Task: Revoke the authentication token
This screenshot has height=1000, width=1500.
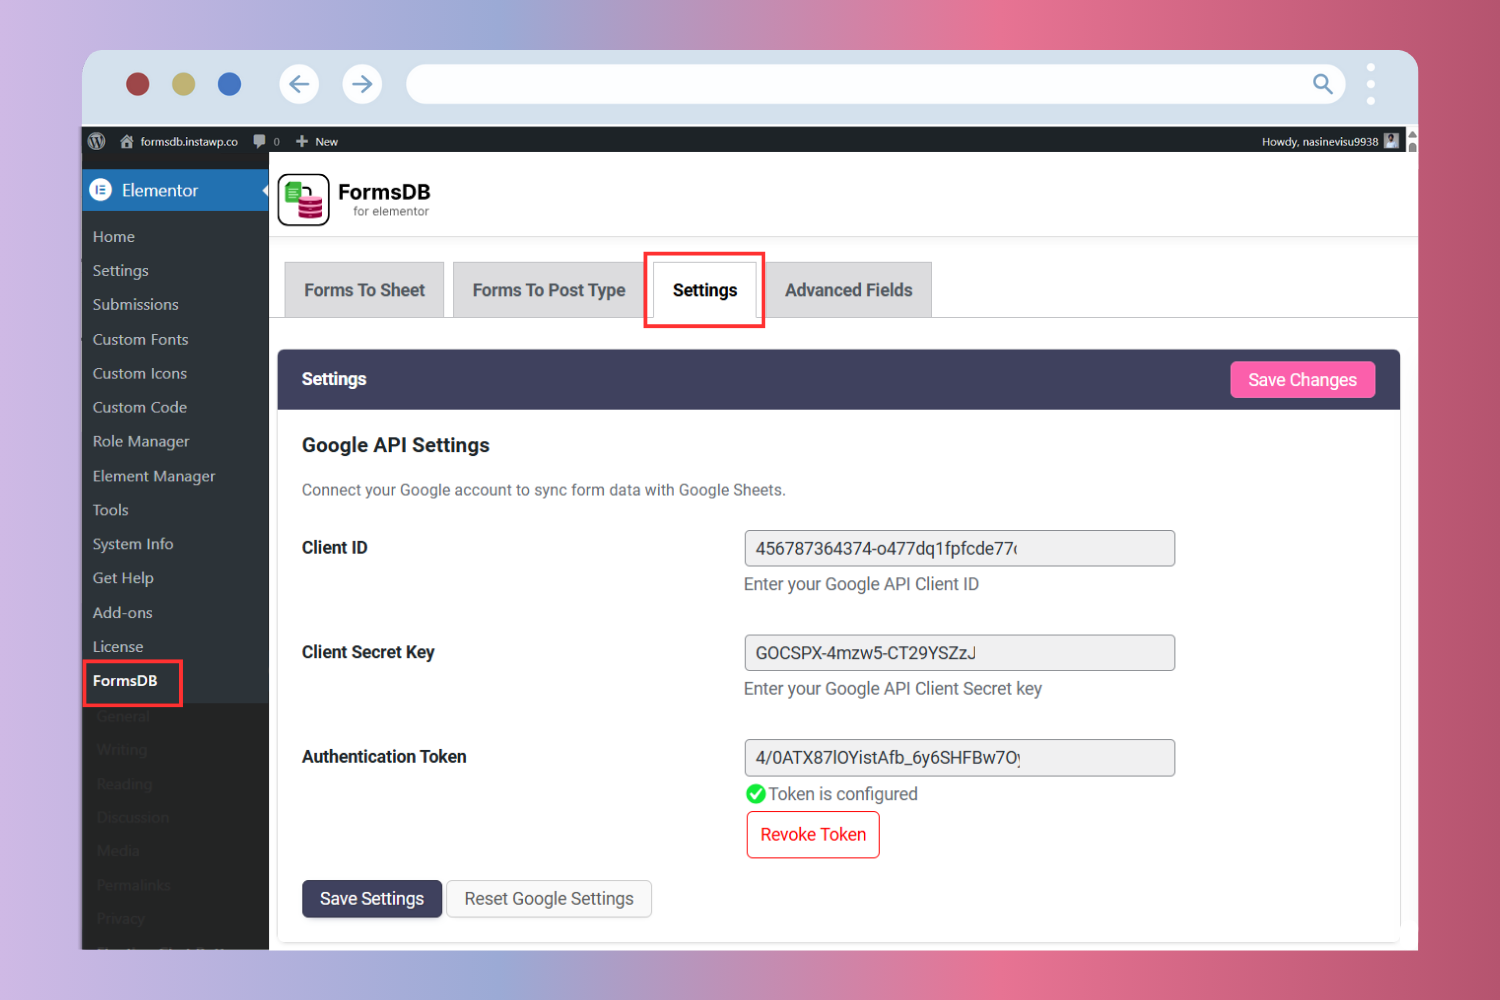Action: 812,834
